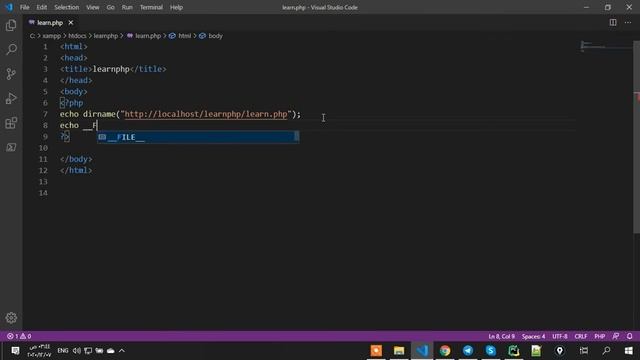The image size is (640, 360).
Task: Click the htdocs breadcrumb segment
Action: [77, 36]
